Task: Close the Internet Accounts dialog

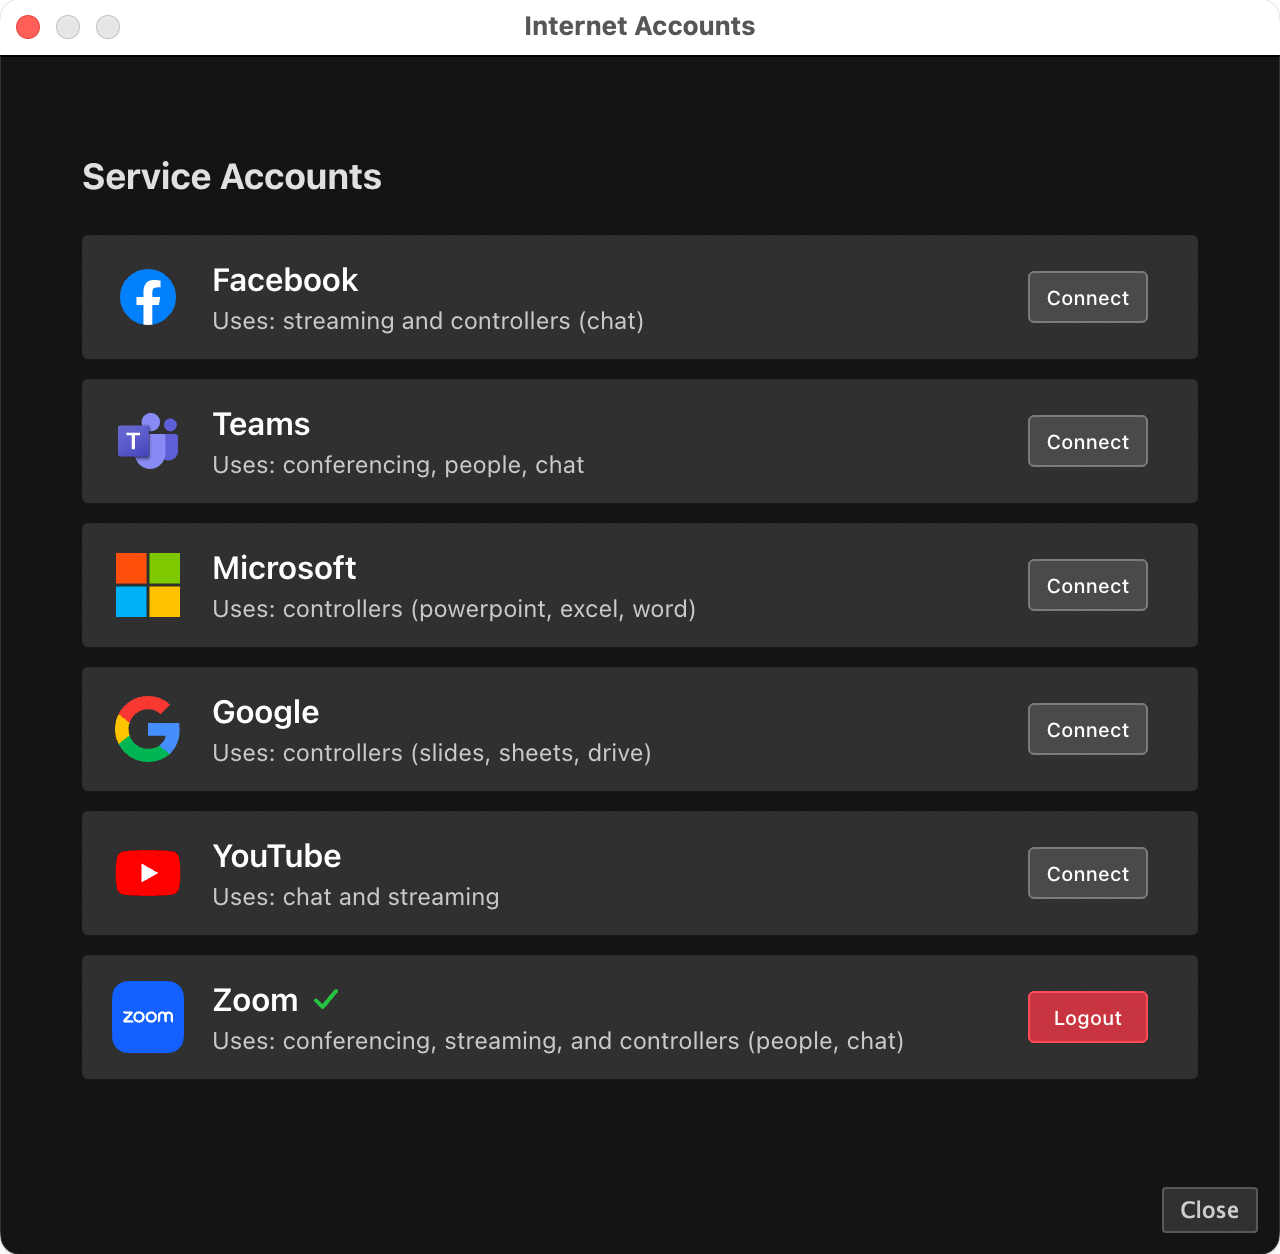Action: click(x=1209, y=1210)
